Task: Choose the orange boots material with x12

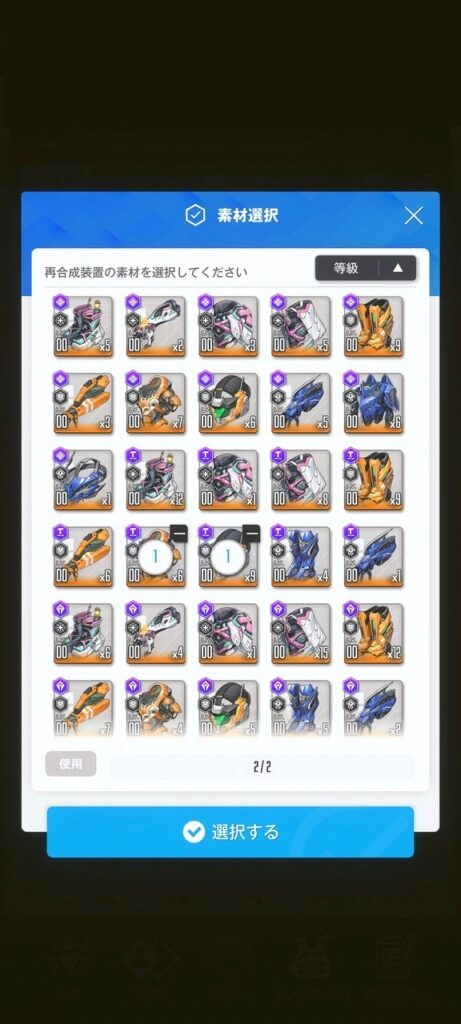Action: point(374,633)
